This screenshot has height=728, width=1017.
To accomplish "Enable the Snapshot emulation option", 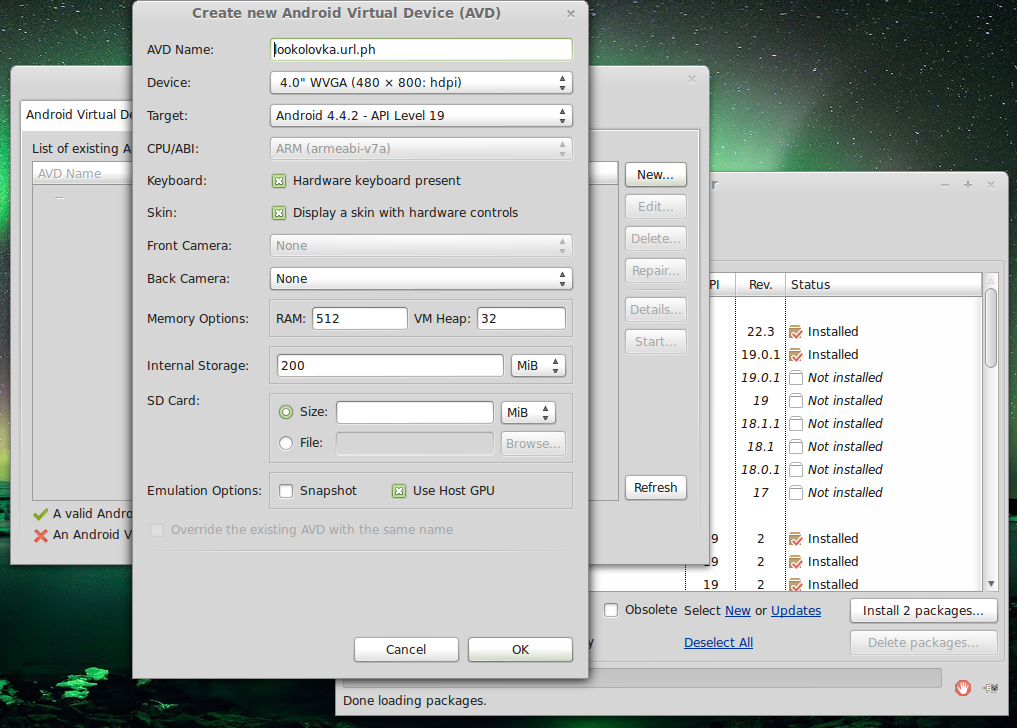I will tap(286, 491).
